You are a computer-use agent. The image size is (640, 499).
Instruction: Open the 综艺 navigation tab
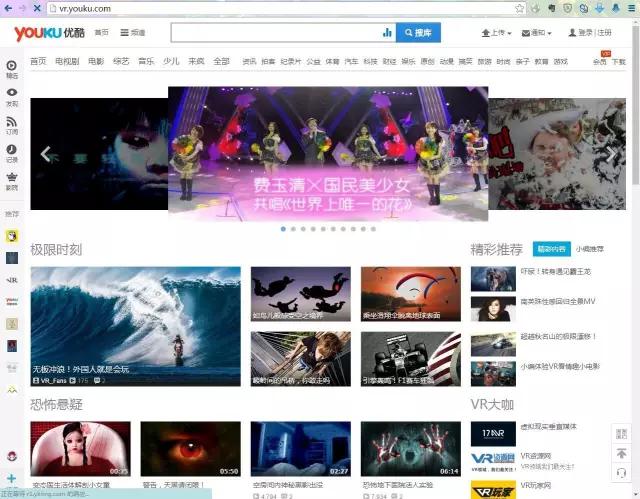coord(121,61)
